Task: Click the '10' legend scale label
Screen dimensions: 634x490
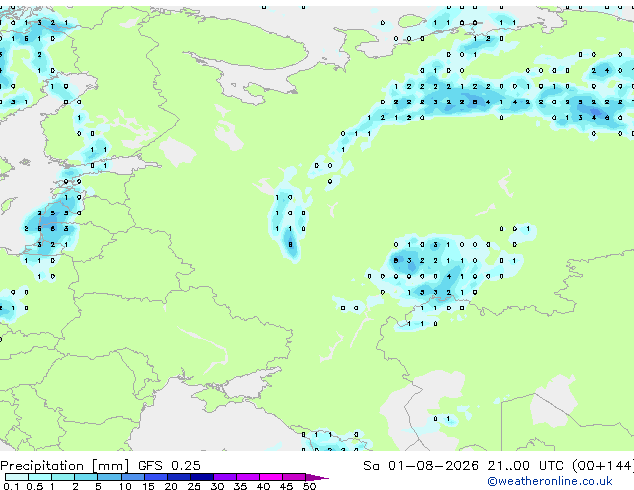Action: [125, 486]
